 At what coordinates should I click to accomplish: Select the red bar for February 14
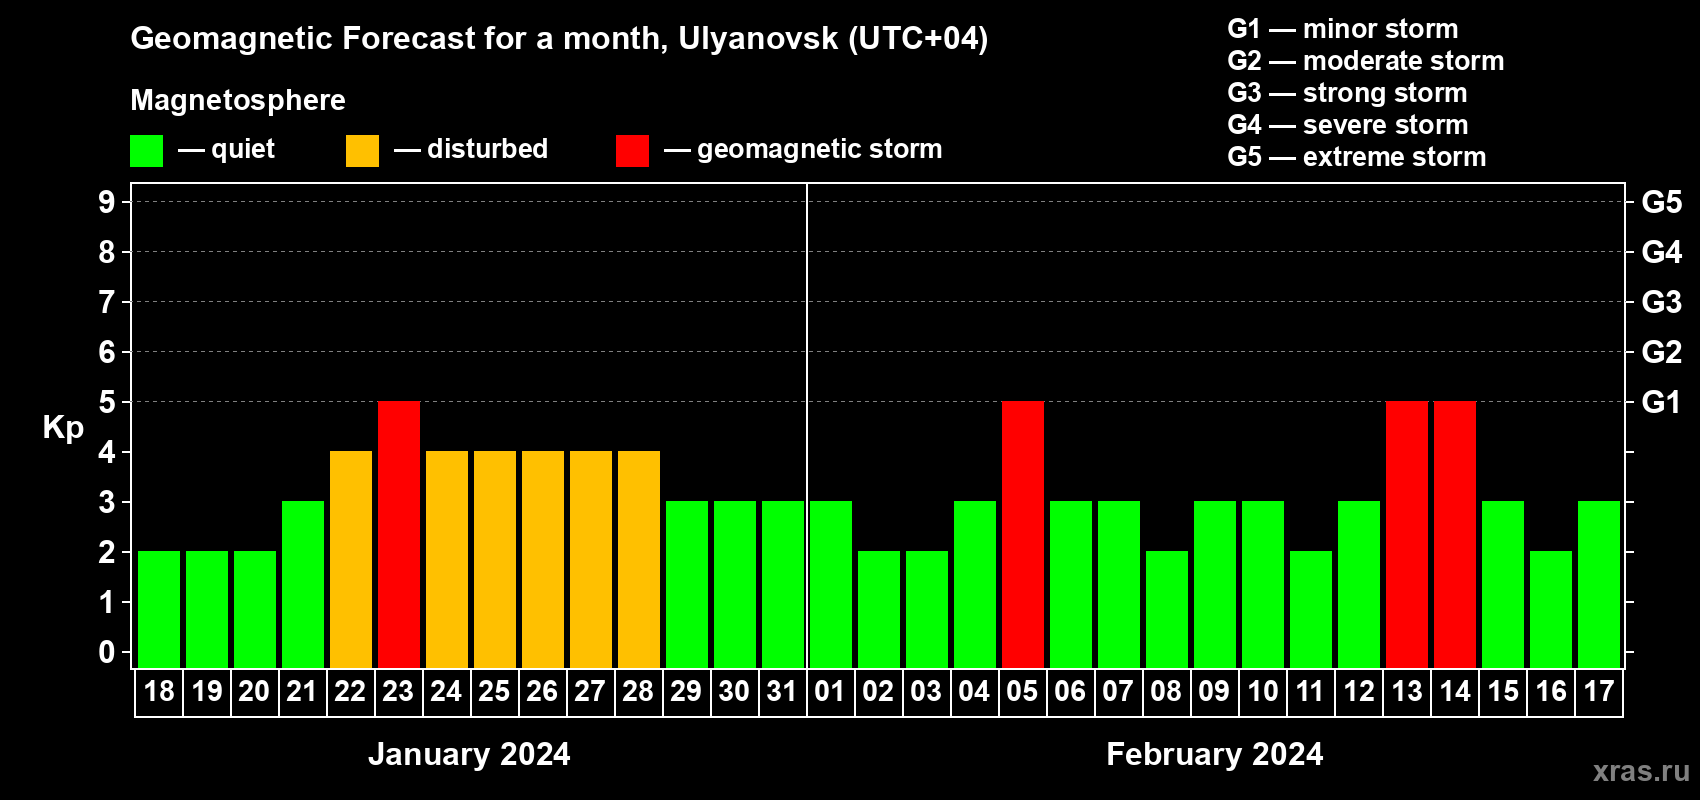pos(1455,534)
